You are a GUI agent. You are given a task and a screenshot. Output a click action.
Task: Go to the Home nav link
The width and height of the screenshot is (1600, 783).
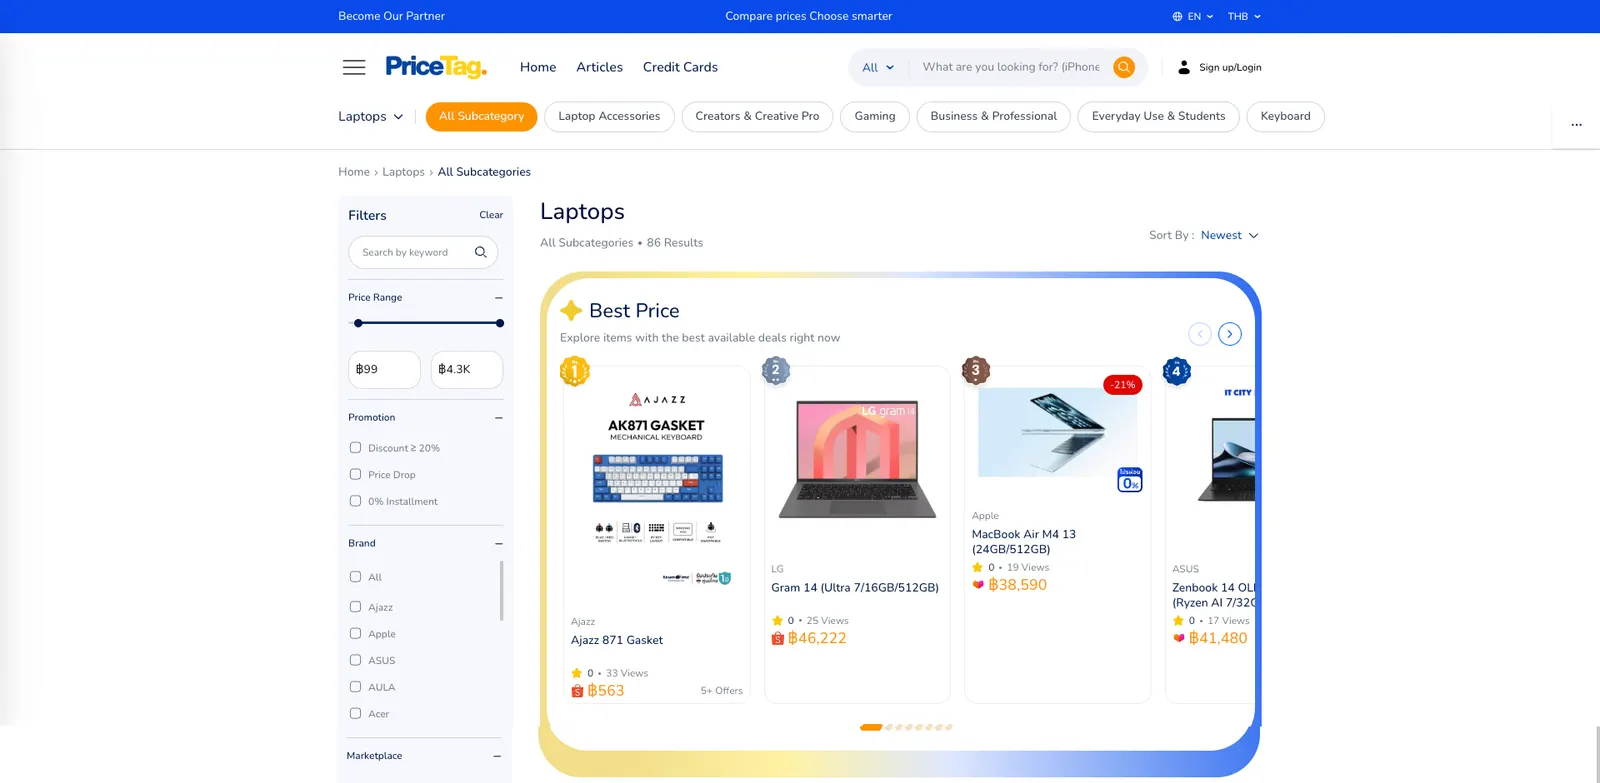coord(538,67)
